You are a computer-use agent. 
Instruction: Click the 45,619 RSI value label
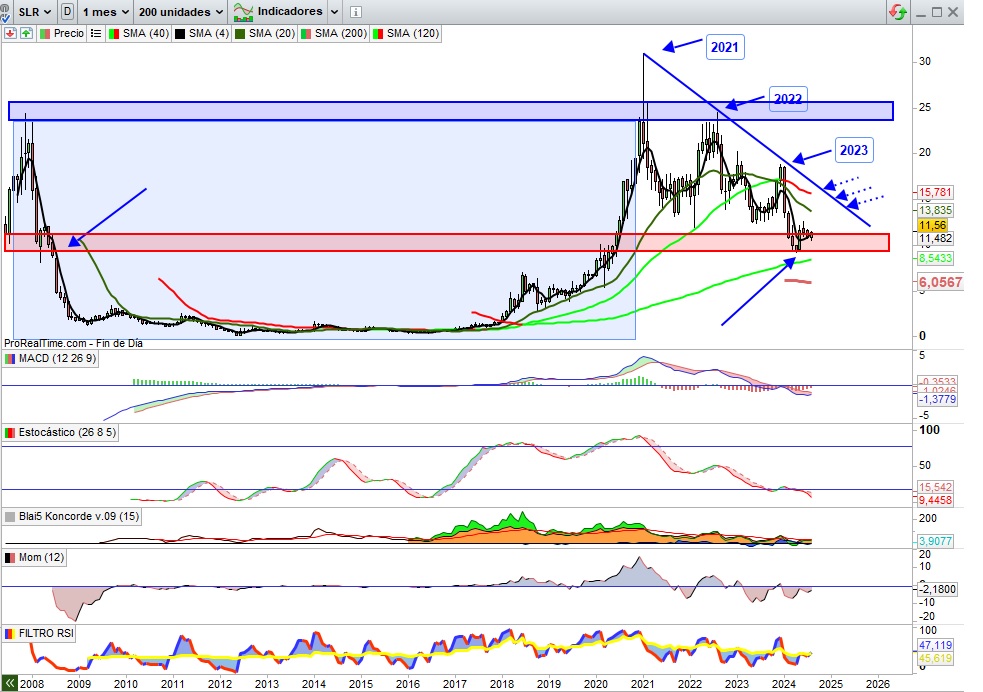click(935, 658)
